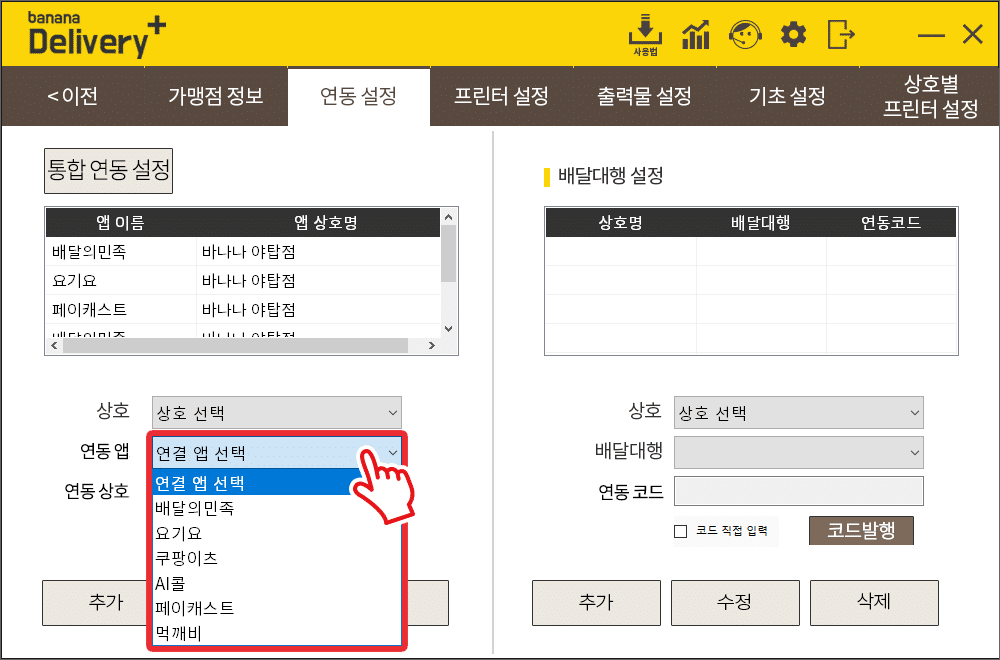
Task: Choose 연결 앱 선택 in the dropdown list
Action: [277, 483]
